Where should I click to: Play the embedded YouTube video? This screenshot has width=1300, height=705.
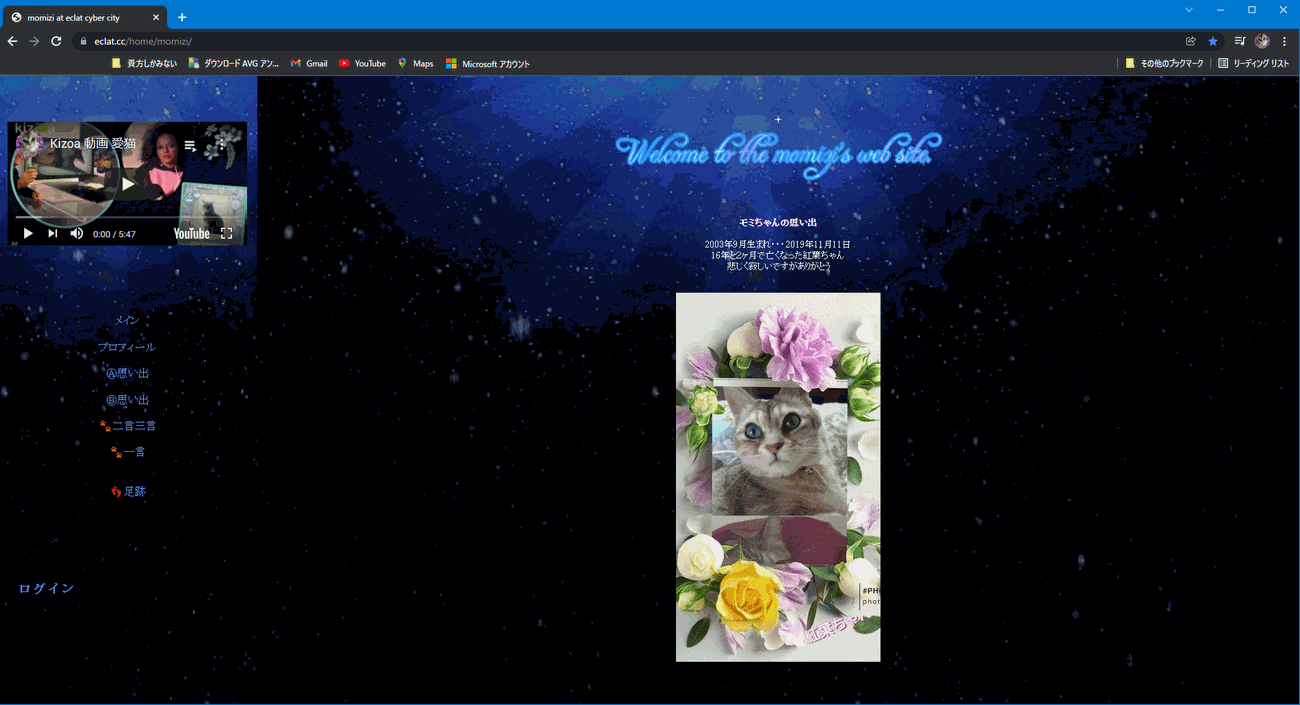click(28, 233)
